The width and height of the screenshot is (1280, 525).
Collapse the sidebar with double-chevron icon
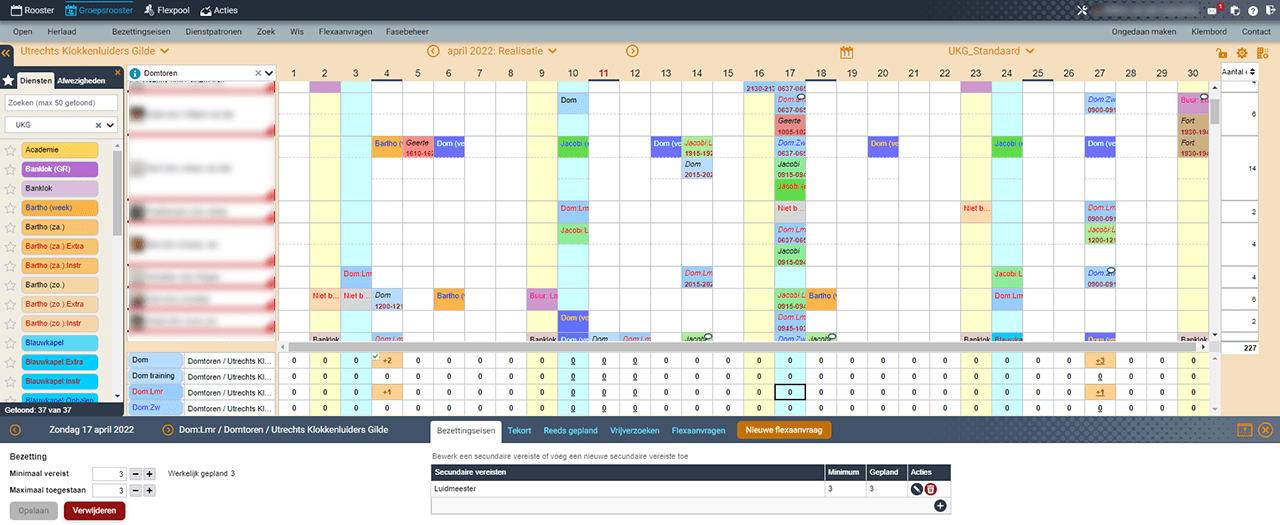coord(6,52)
